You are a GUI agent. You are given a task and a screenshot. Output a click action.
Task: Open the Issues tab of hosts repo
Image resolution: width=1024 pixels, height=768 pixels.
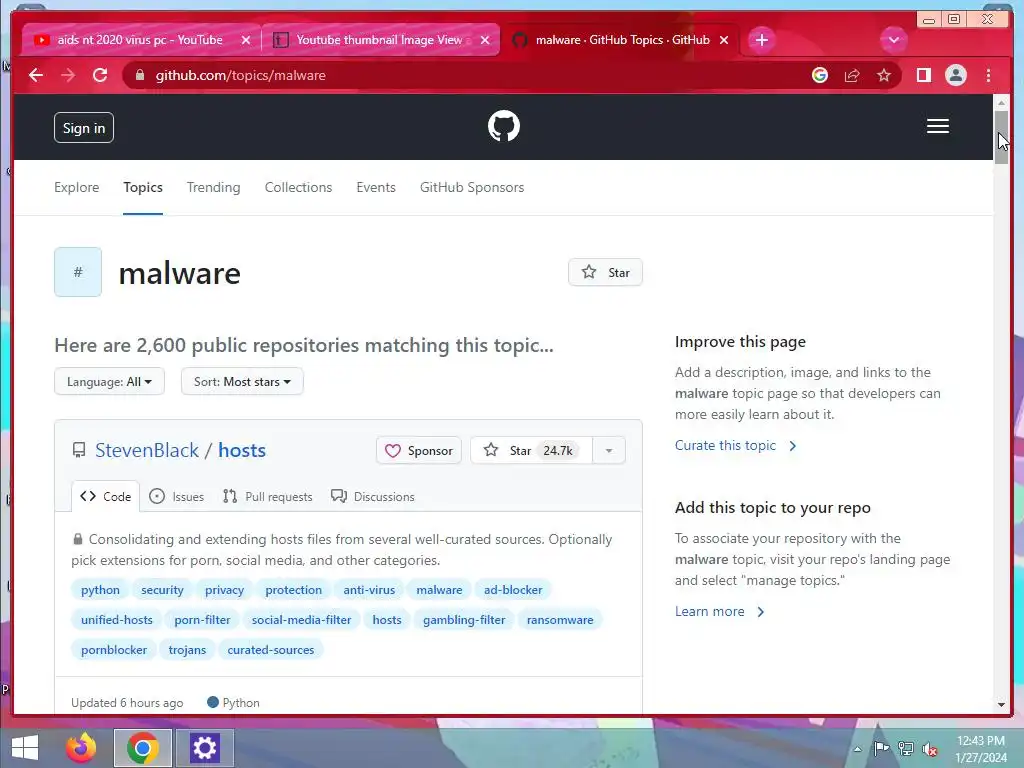176,496
